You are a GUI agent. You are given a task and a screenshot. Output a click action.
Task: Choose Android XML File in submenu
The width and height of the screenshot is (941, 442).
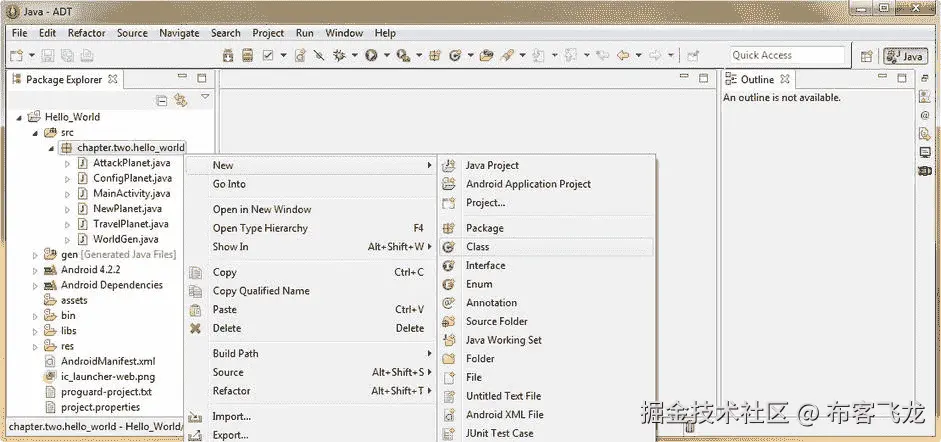[x=547, y=414]
